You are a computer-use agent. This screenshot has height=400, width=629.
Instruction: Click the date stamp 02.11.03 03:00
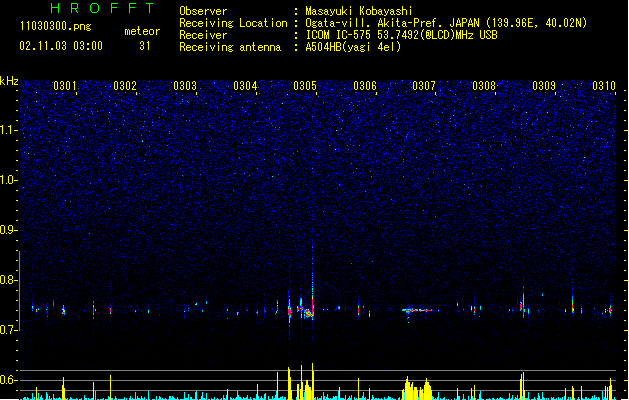(61, 46)
